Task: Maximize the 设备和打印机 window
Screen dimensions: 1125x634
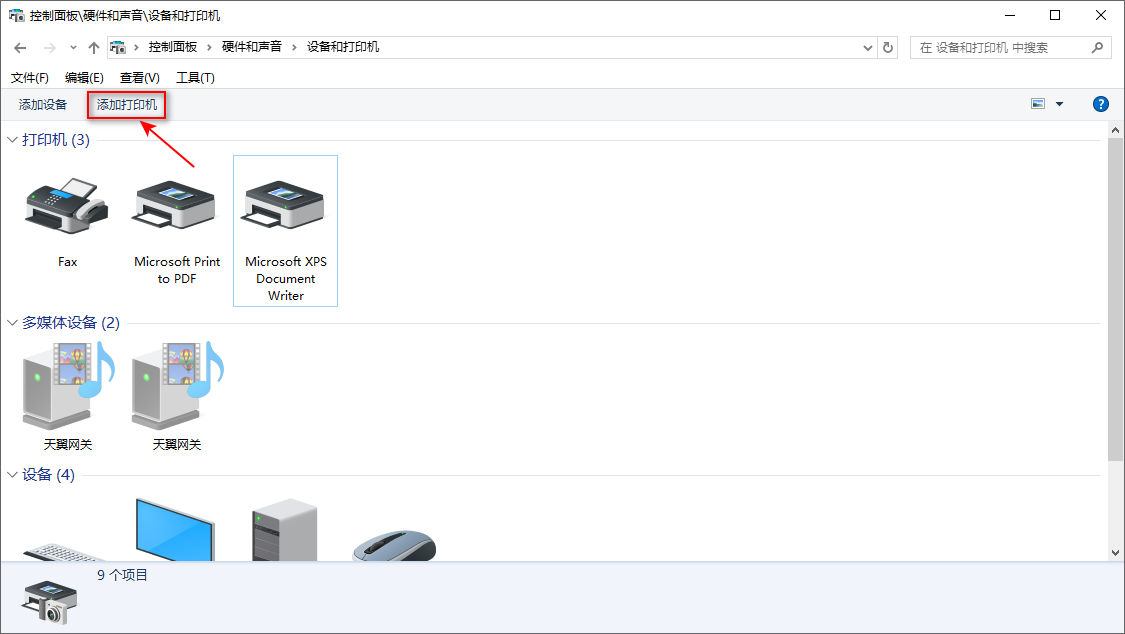Action: coord(1055,15)
